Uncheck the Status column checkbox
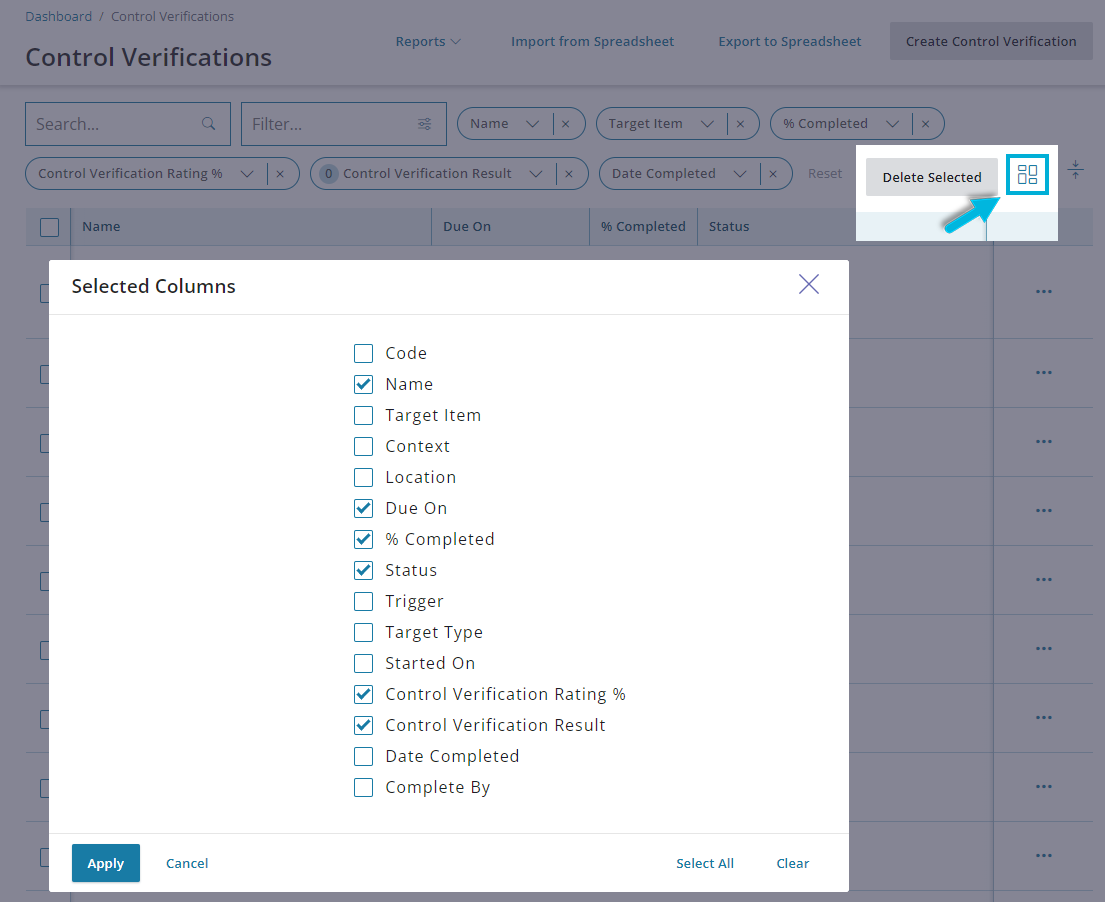 click(363, 570)
